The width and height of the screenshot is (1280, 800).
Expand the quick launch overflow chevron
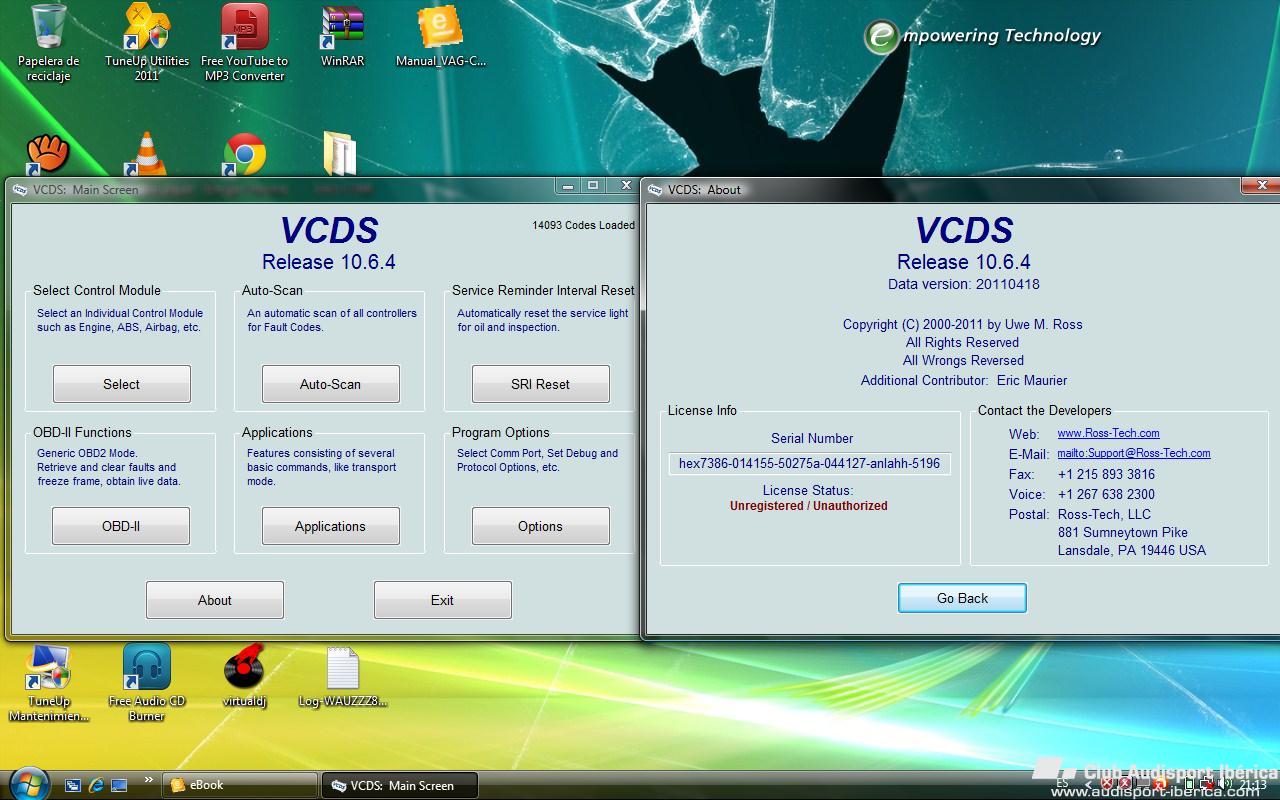click(x=149, y=780)
